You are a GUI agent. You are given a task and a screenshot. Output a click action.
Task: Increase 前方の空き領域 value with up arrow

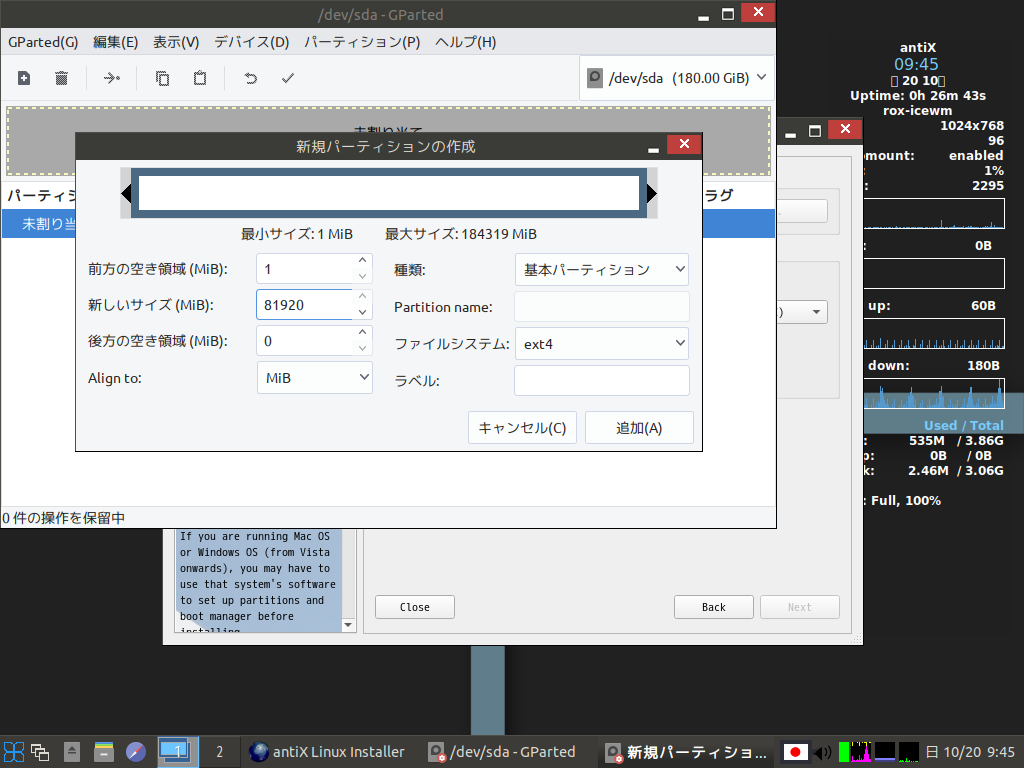[362, 260]
